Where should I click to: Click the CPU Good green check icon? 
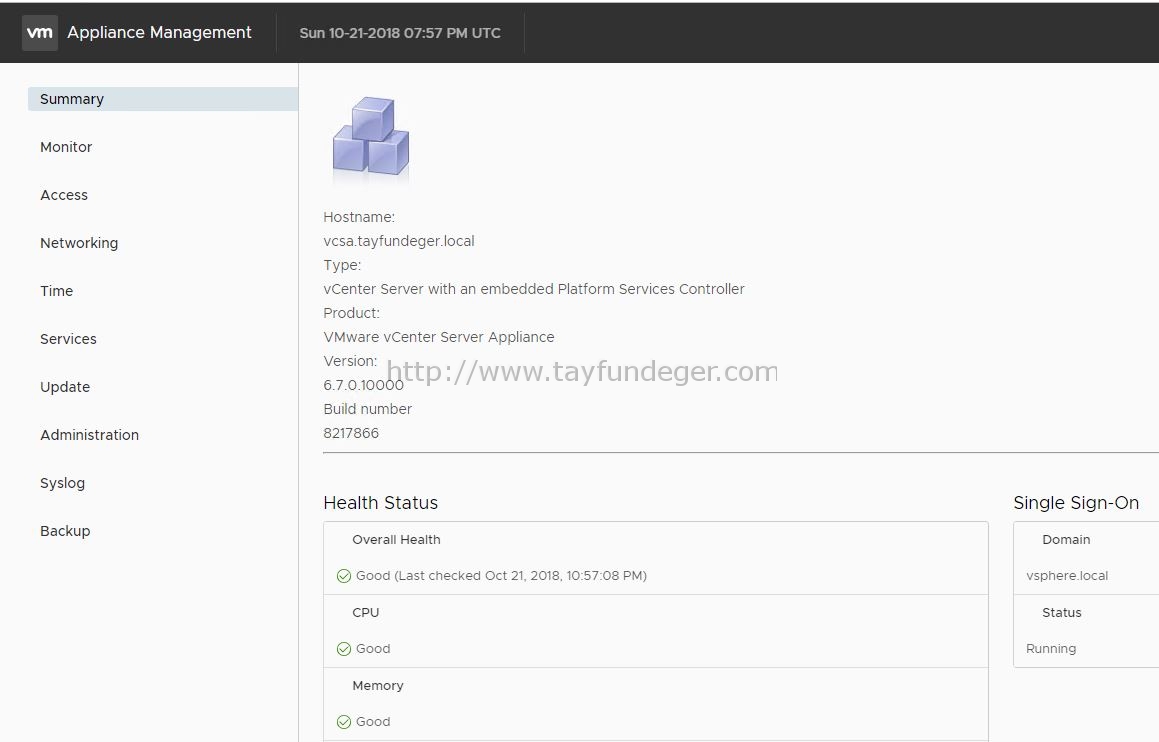click(x=344, y=649)
